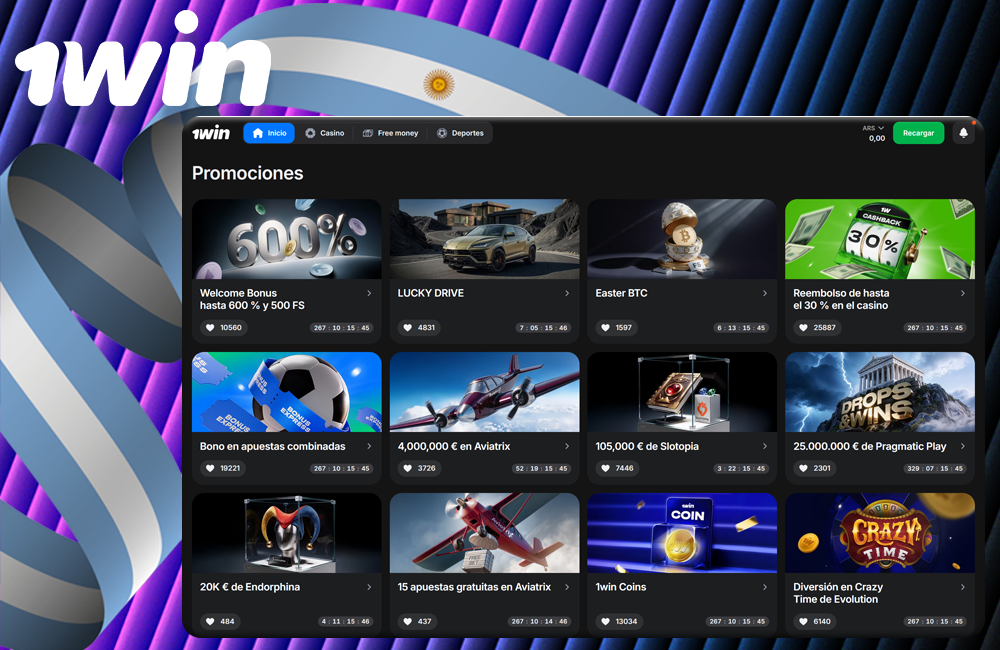Open LUCKY DRIVE chevron arrow
1000x650 pixels.
567,293
